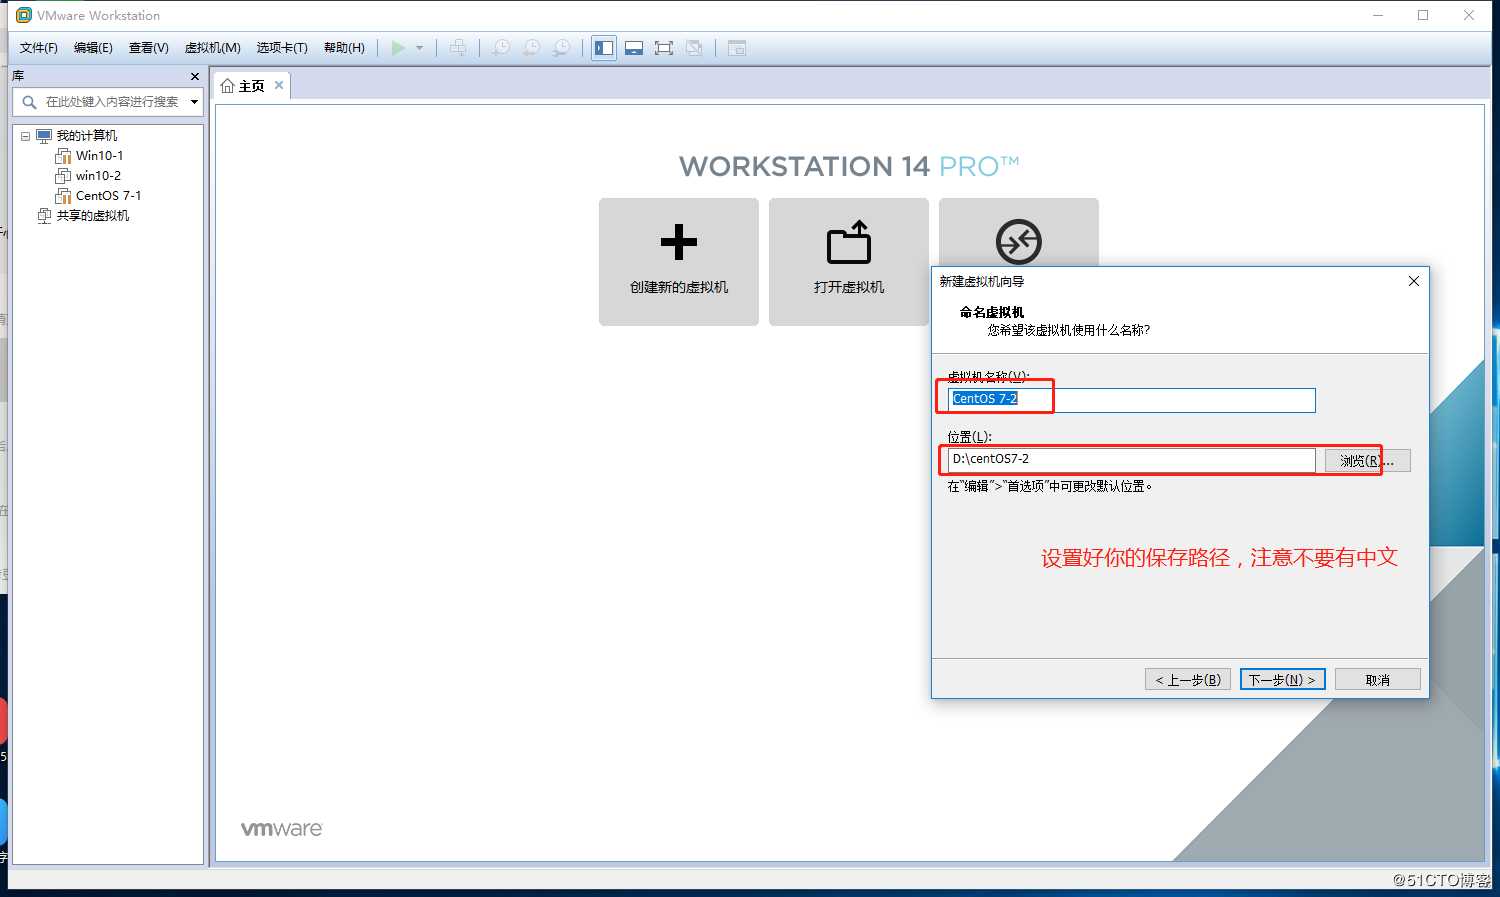1500x897 pixels.
Task: Click the full screen mode icon
Action: (664, 48)
